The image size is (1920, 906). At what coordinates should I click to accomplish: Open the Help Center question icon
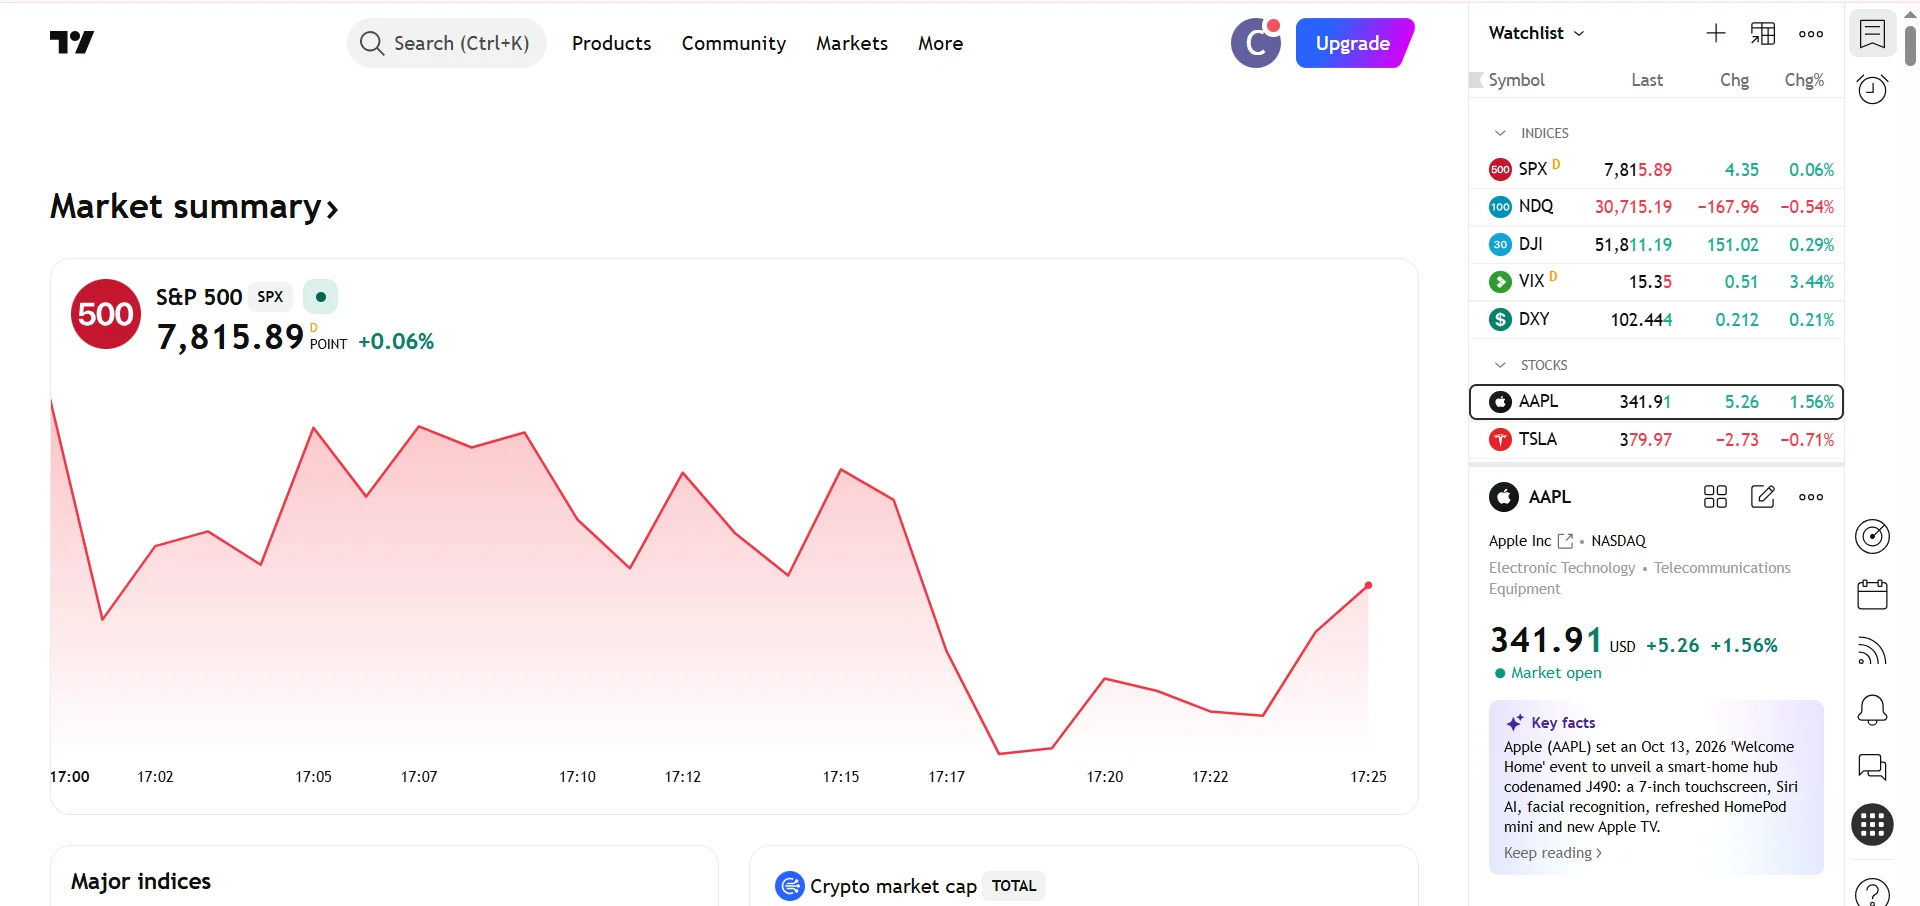1872,892
